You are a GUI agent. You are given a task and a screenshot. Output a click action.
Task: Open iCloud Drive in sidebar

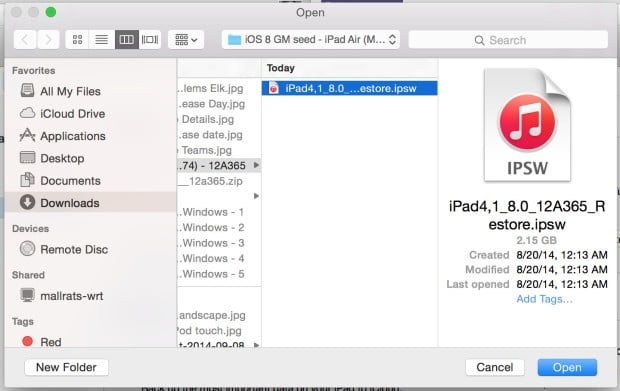point(91,113)
